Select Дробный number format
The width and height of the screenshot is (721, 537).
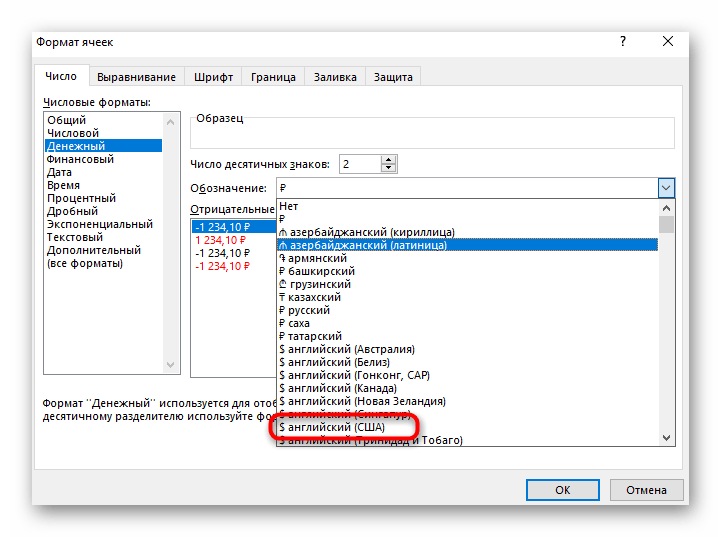103,211
